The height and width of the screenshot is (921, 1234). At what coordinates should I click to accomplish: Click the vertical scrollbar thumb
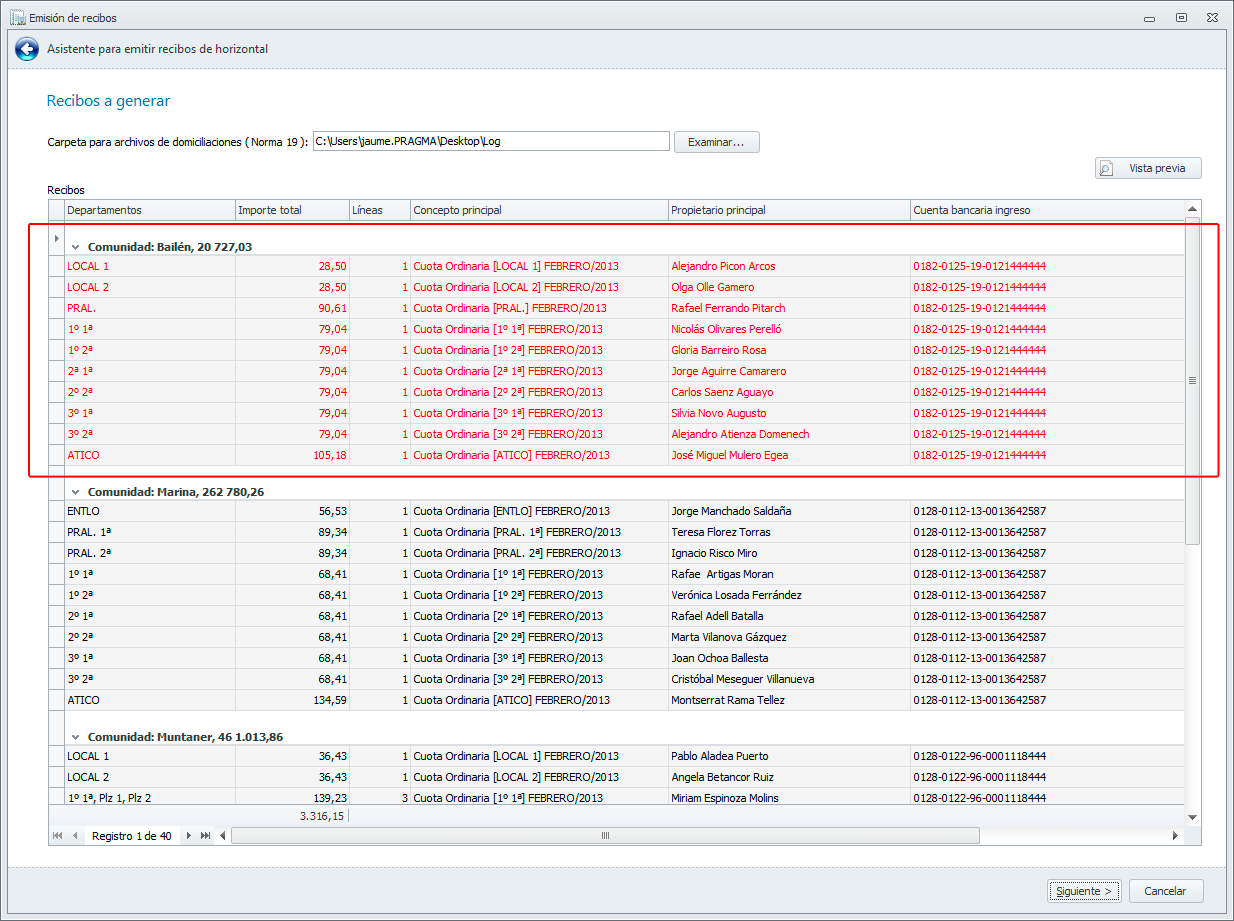1192,380
